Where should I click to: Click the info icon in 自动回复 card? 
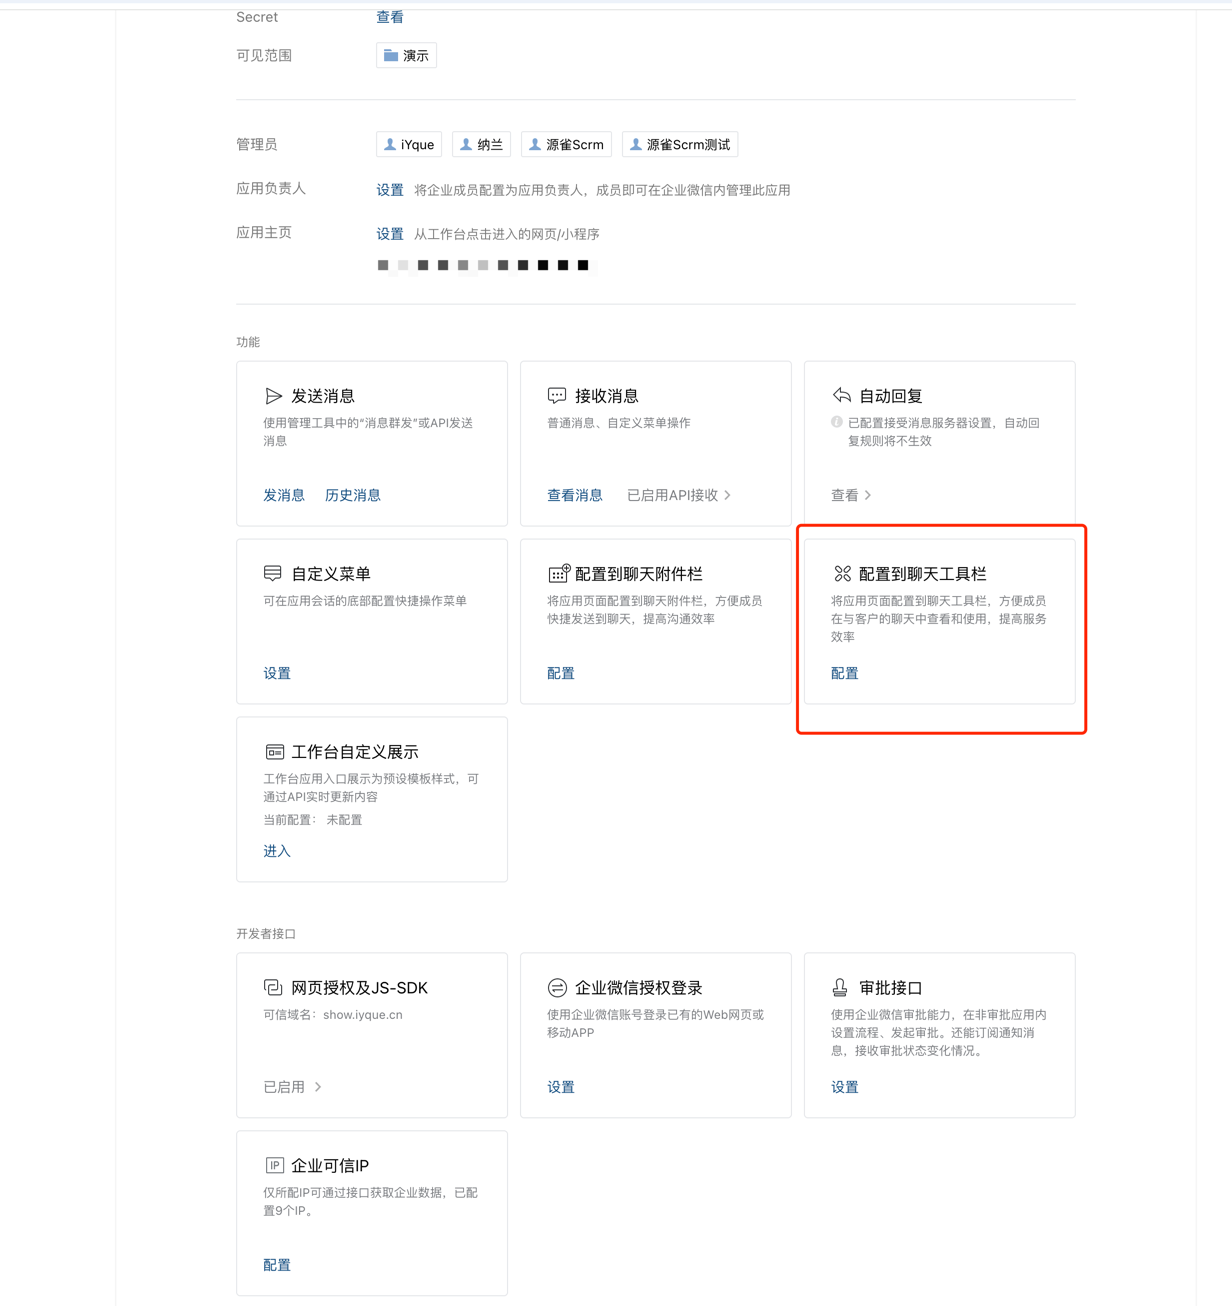point(837,423)
